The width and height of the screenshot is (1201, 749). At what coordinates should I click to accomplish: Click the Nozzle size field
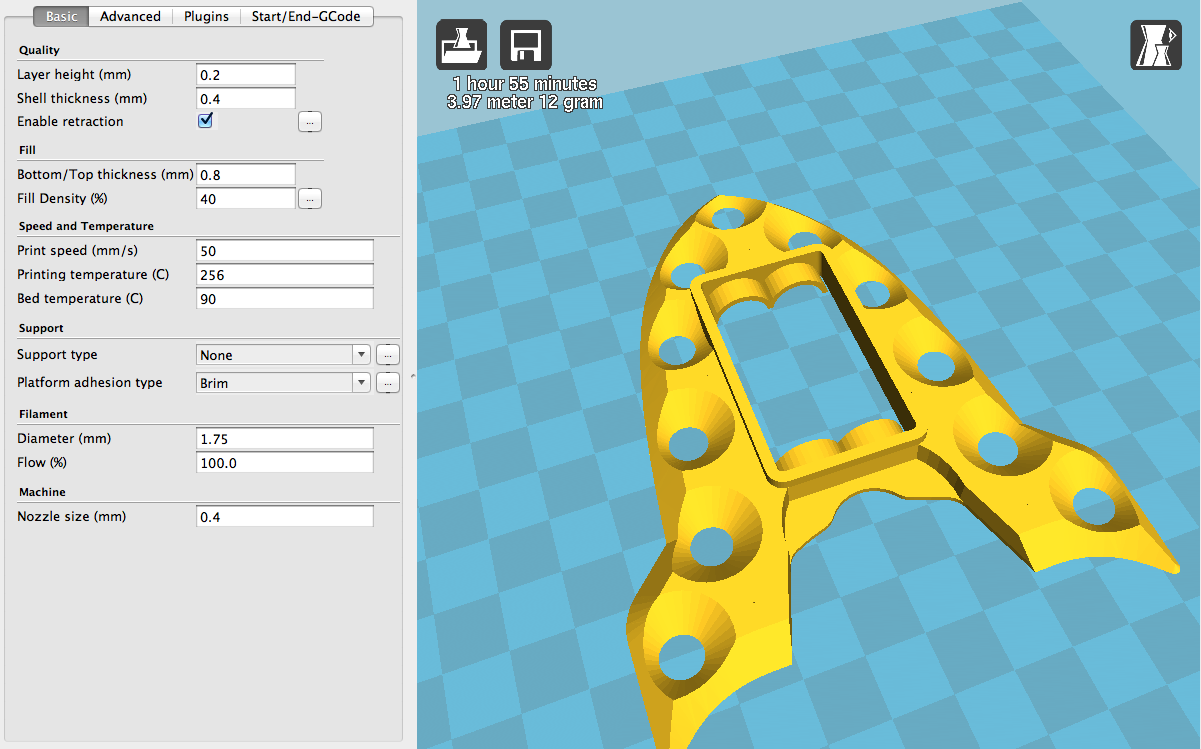285,517
